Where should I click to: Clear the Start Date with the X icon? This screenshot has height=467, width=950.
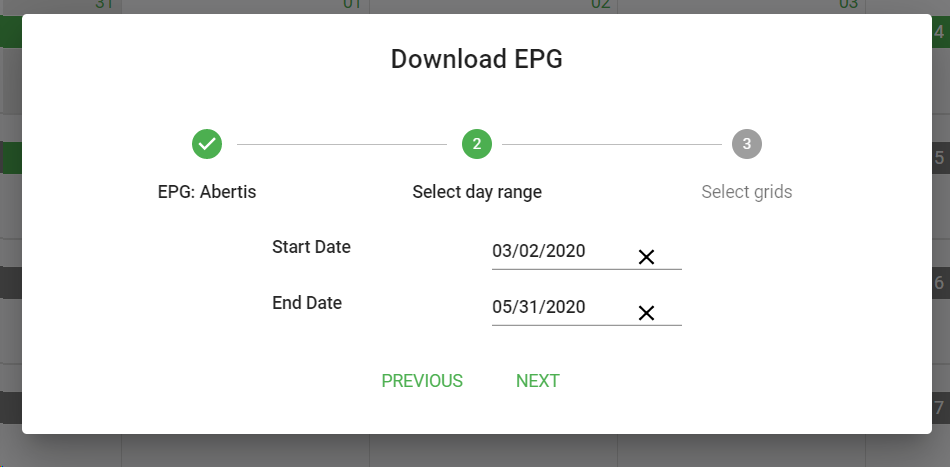[646, 257]
